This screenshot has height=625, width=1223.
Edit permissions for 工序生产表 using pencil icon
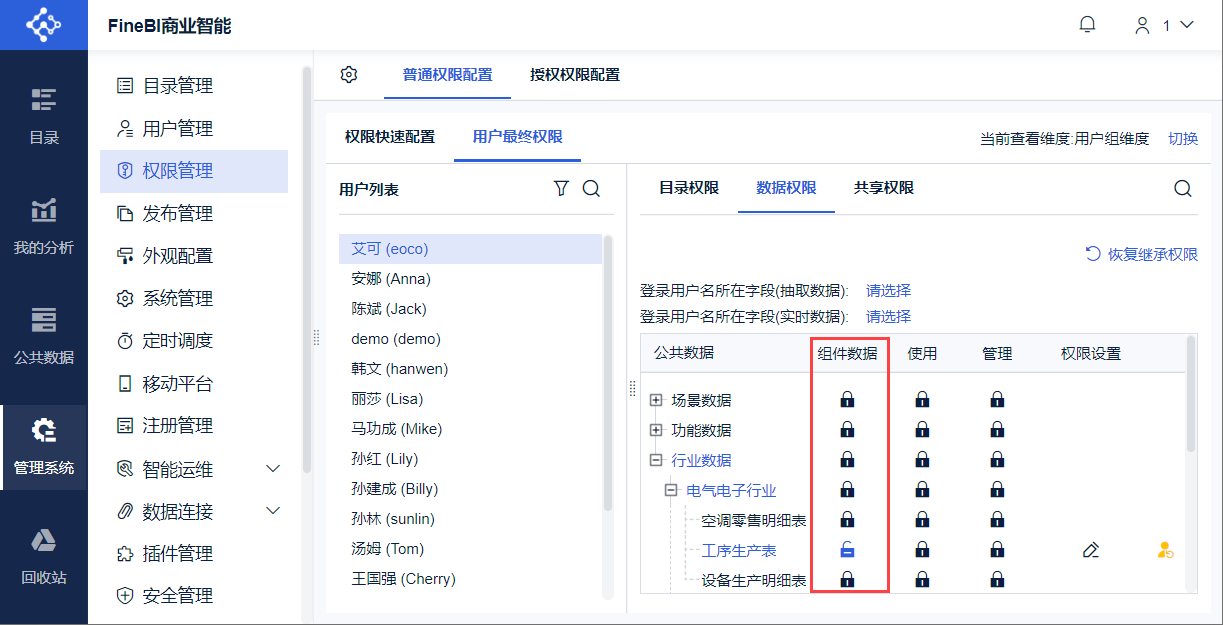pyautogui.click(x=1090, y=549)
